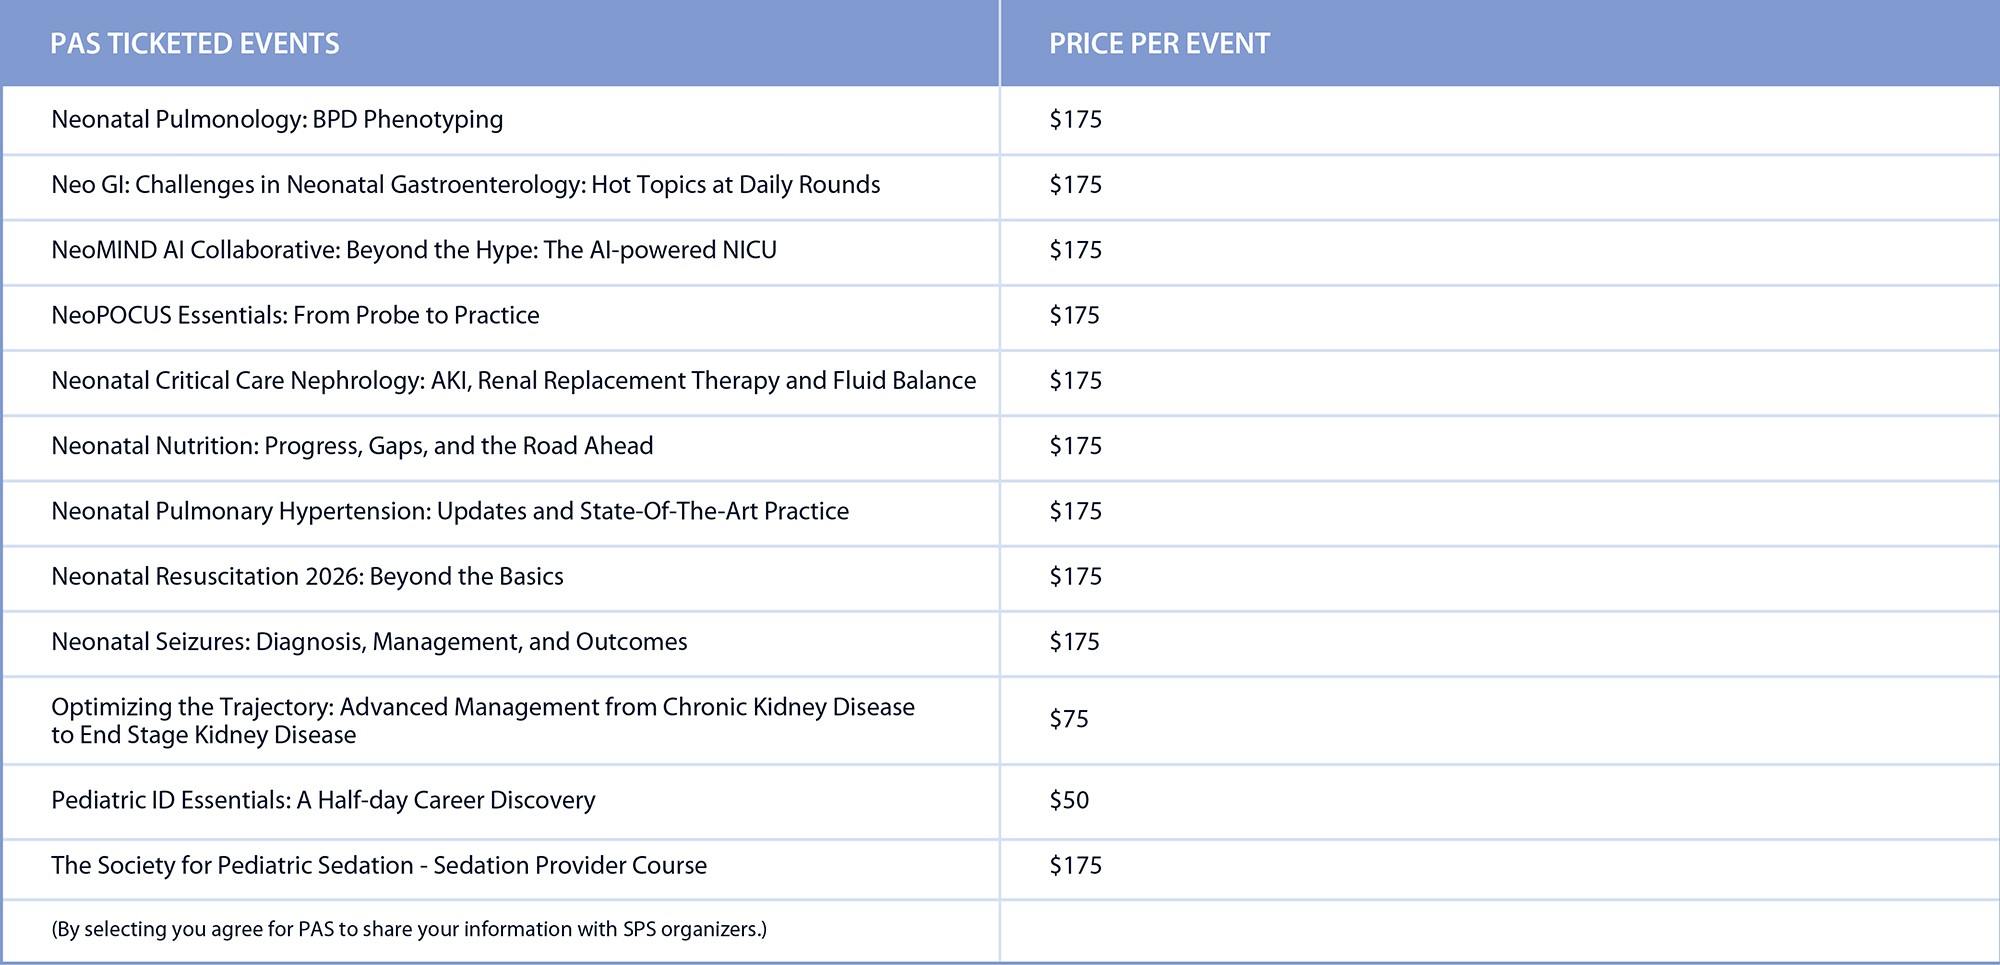
Task: Click the $50 price for Pediatric ID Essentials
Action: [x=1069, y=801]
